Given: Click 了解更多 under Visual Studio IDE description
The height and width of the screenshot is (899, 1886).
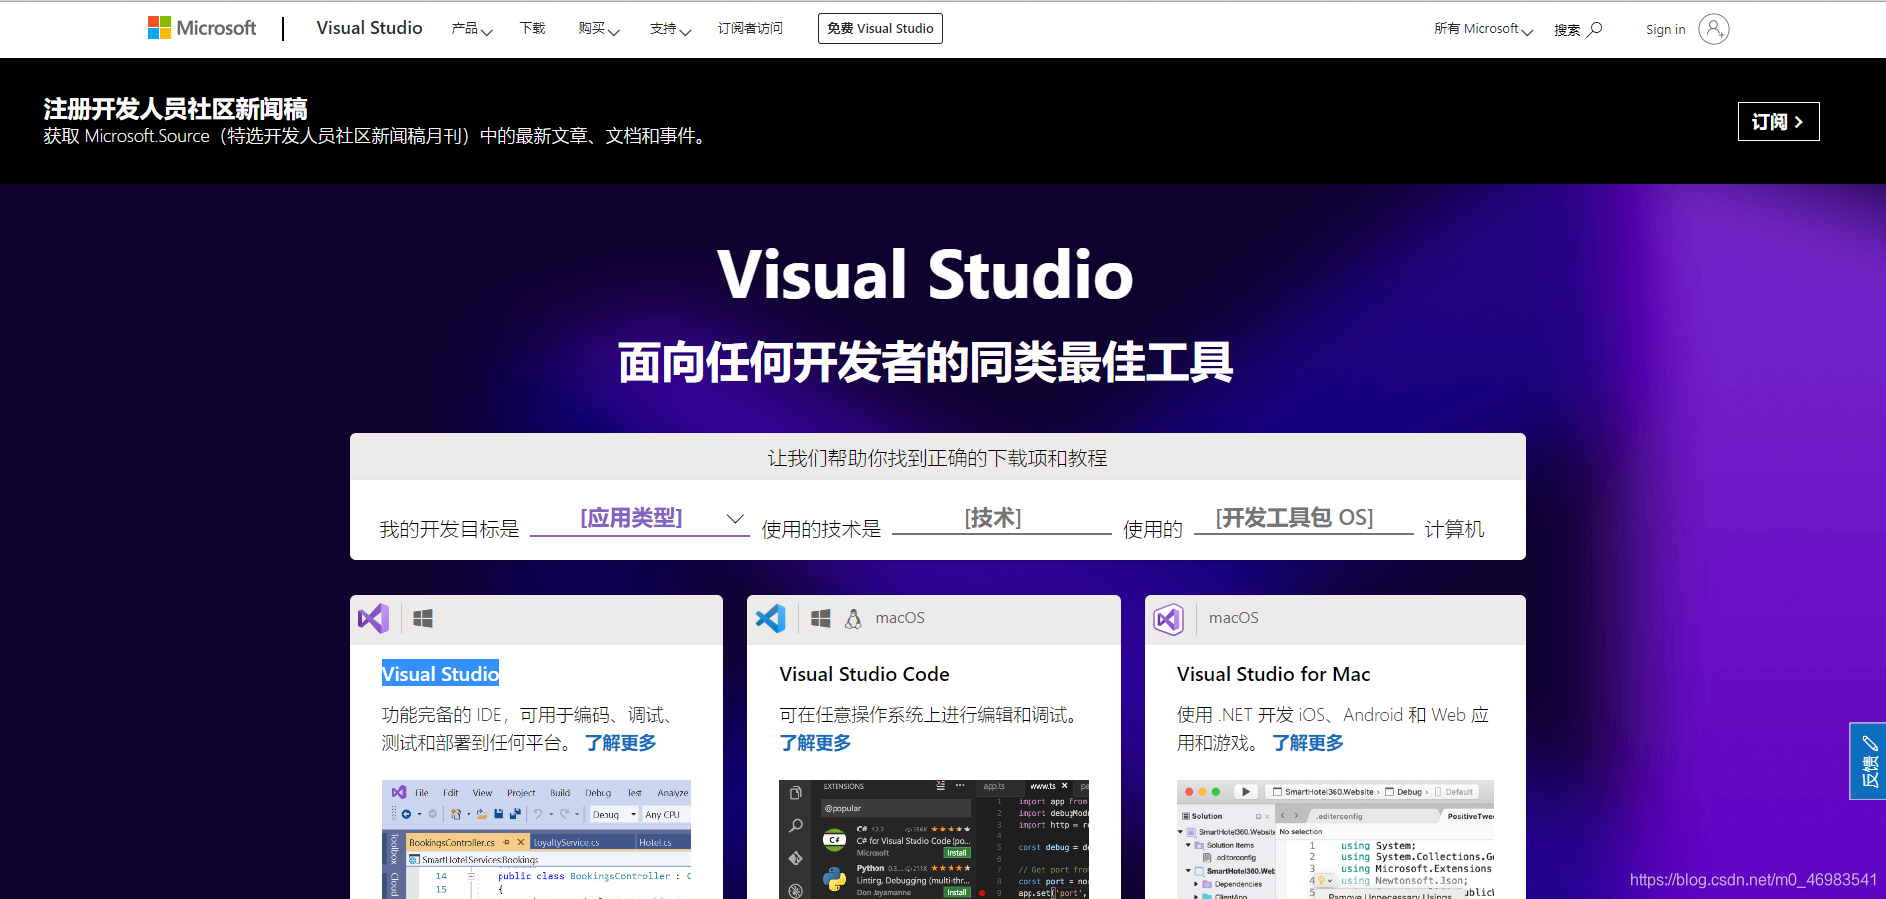Looking at the screenshot, I should pos(620,743).
